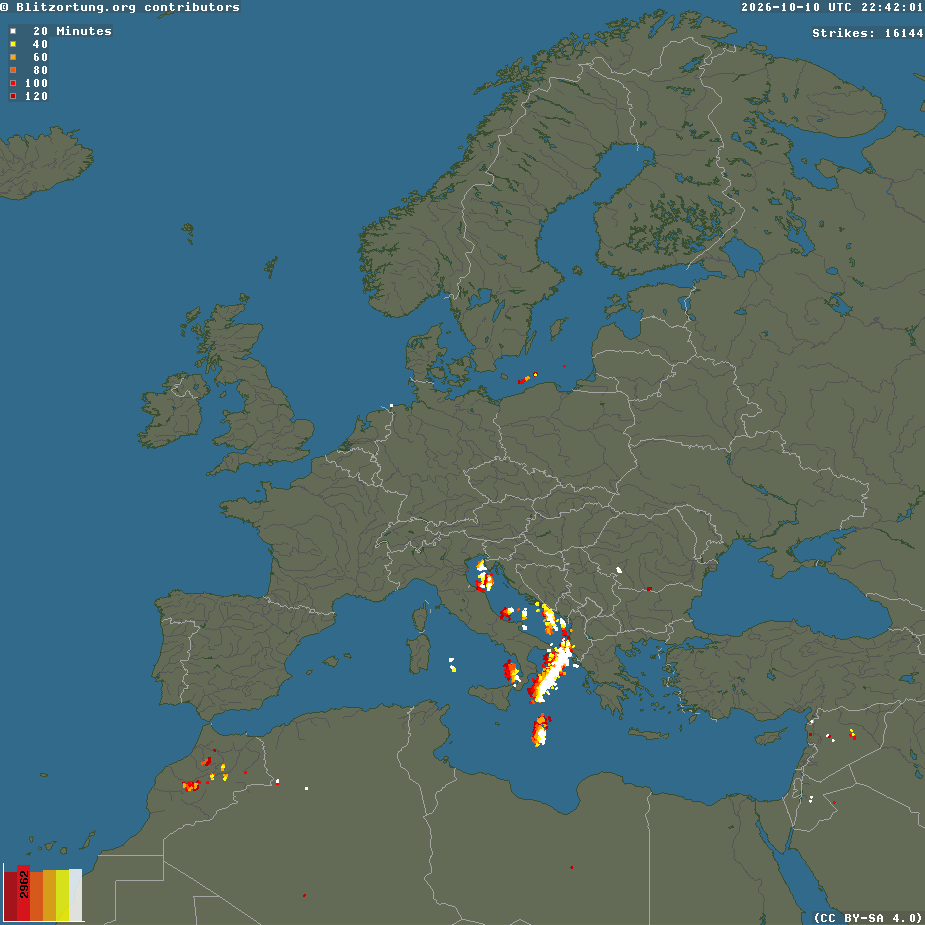Click the island of Iceland on the map
This screenshot has height=925, width=925.
44,162
